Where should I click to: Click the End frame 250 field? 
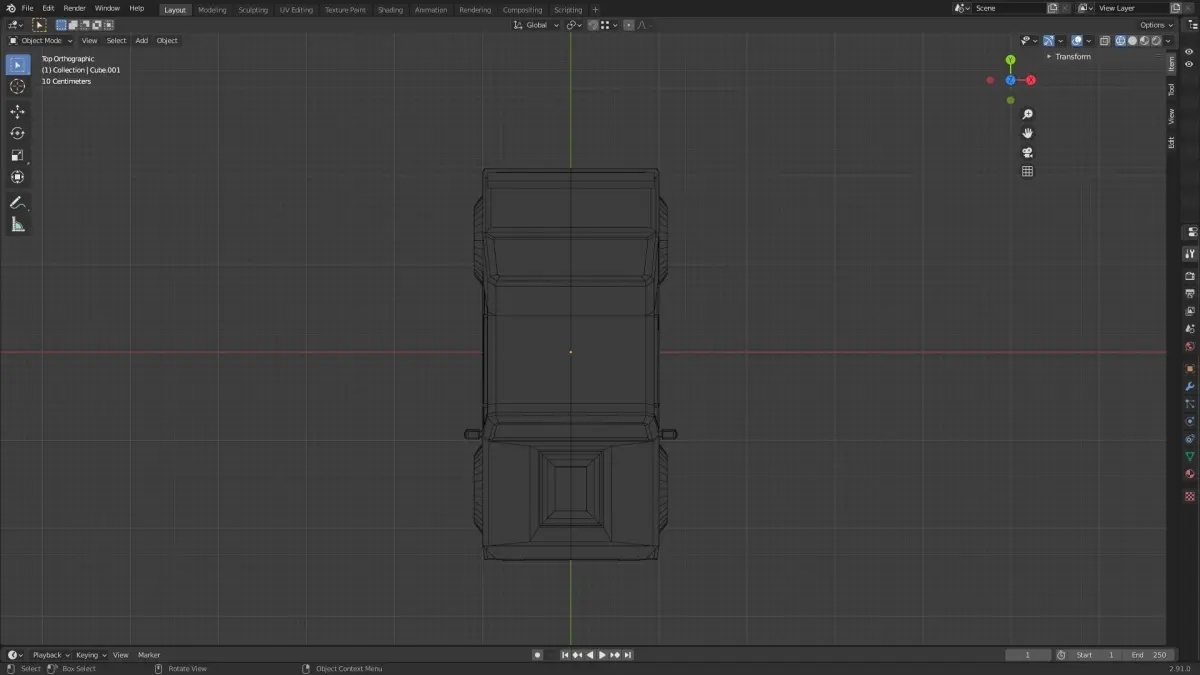pyautogui.click(x=1148, y=655)
